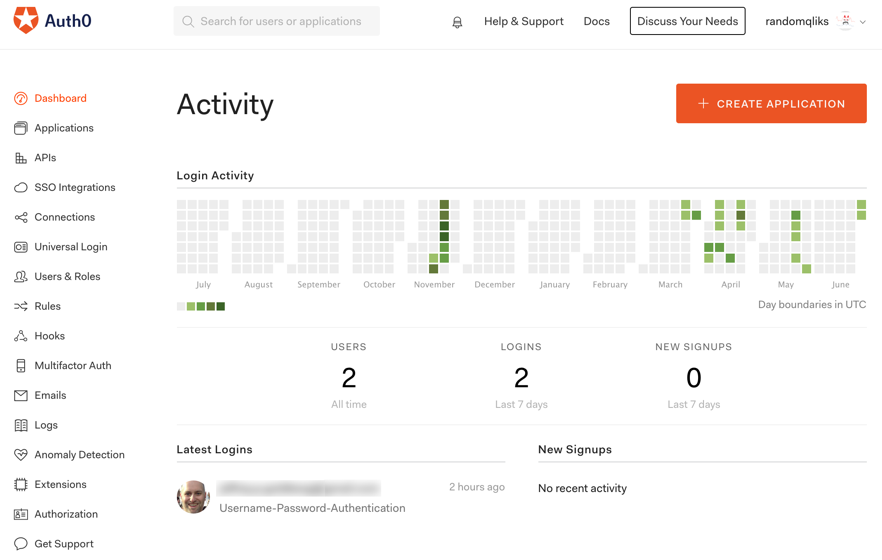This screenshot has height=560, width=882.
Task: Click the Create Application button
Action: pos(771,103)
